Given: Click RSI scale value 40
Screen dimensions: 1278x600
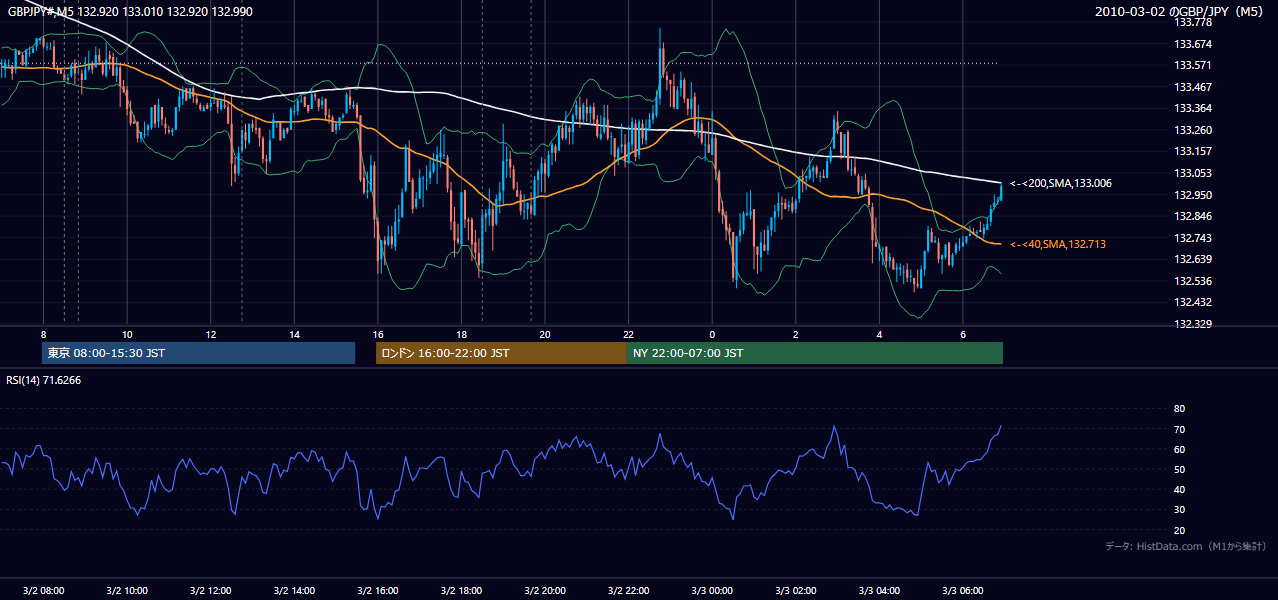Looking at the screenshot, I should (1179, 489).
